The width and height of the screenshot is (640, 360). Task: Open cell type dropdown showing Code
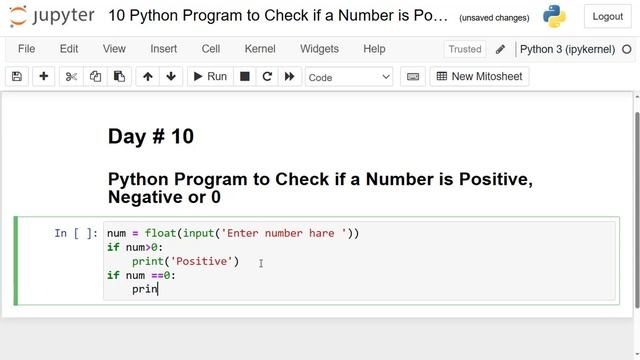pos(349,77)
